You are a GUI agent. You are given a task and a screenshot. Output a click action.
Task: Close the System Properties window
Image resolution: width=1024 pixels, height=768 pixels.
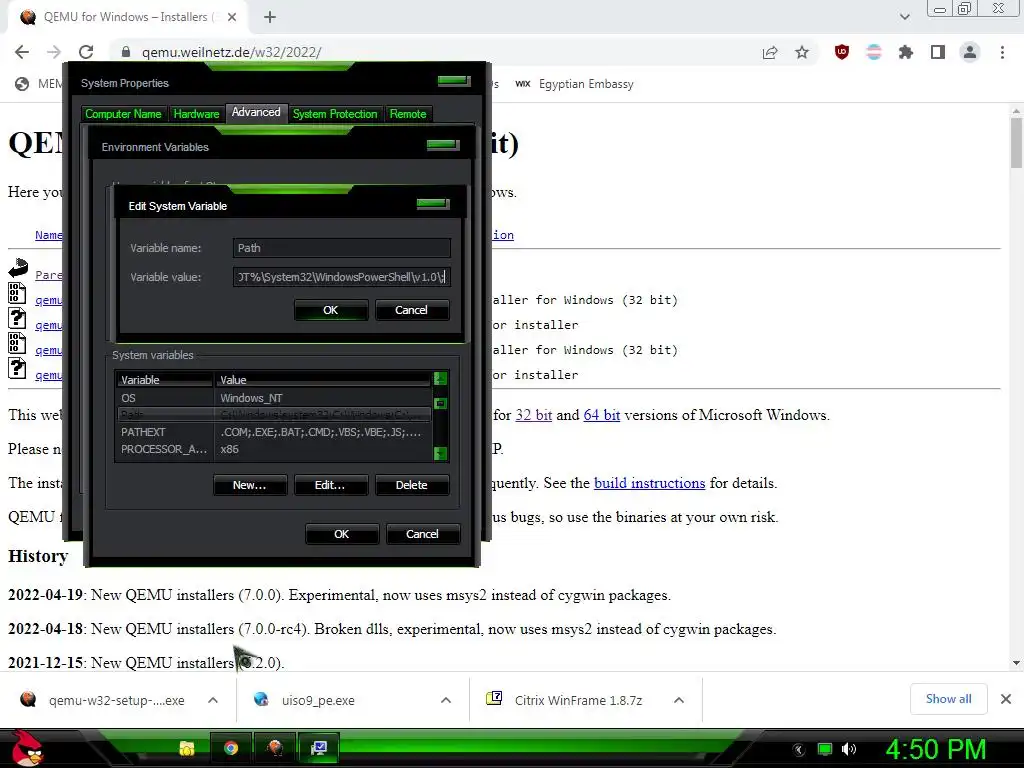point(455,80)
